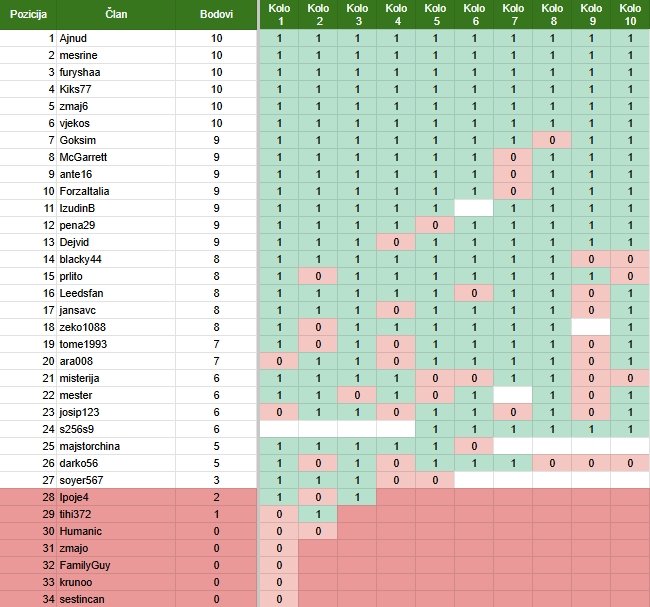Click member name Ajnud
Image resolution: width=650 pixels, height=607 pixels.
(x=74, y=38)
